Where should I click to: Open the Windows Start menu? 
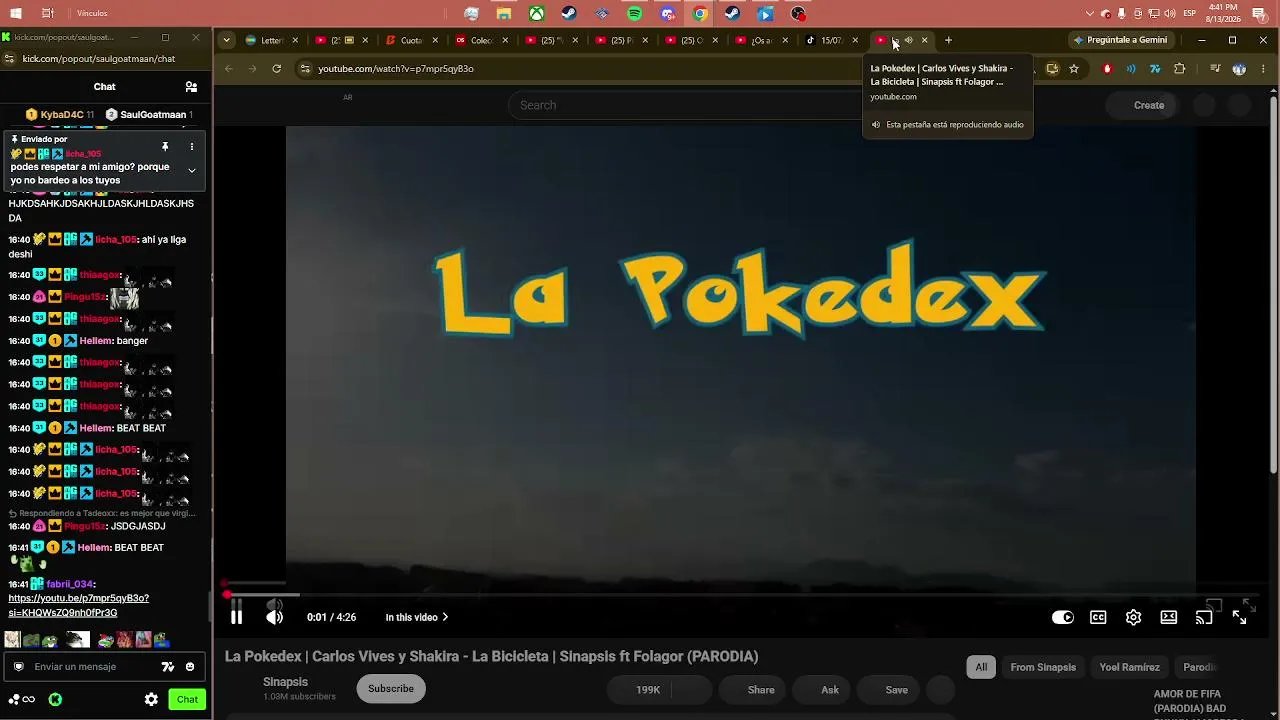[x=16, y=13]
